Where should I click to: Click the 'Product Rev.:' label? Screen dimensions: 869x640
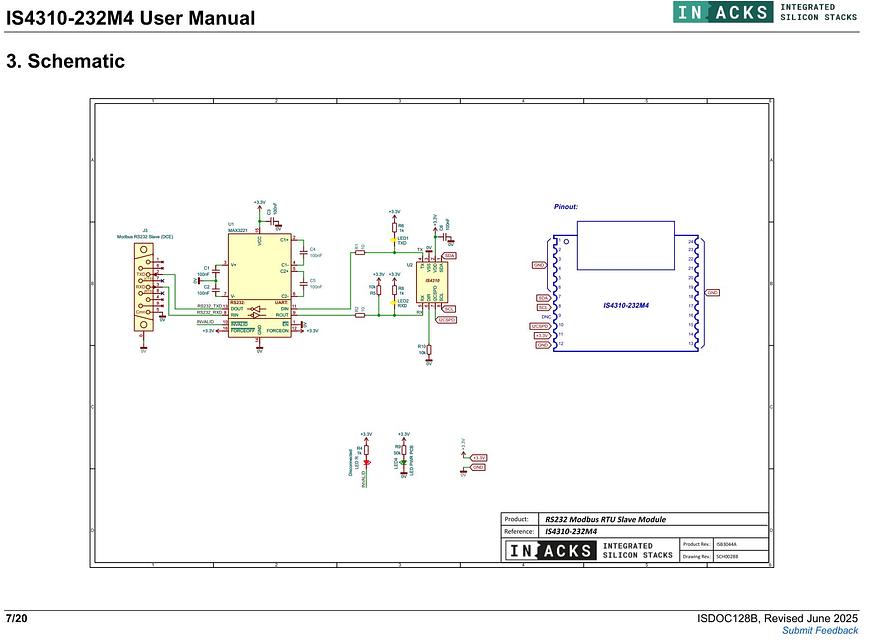697,544
